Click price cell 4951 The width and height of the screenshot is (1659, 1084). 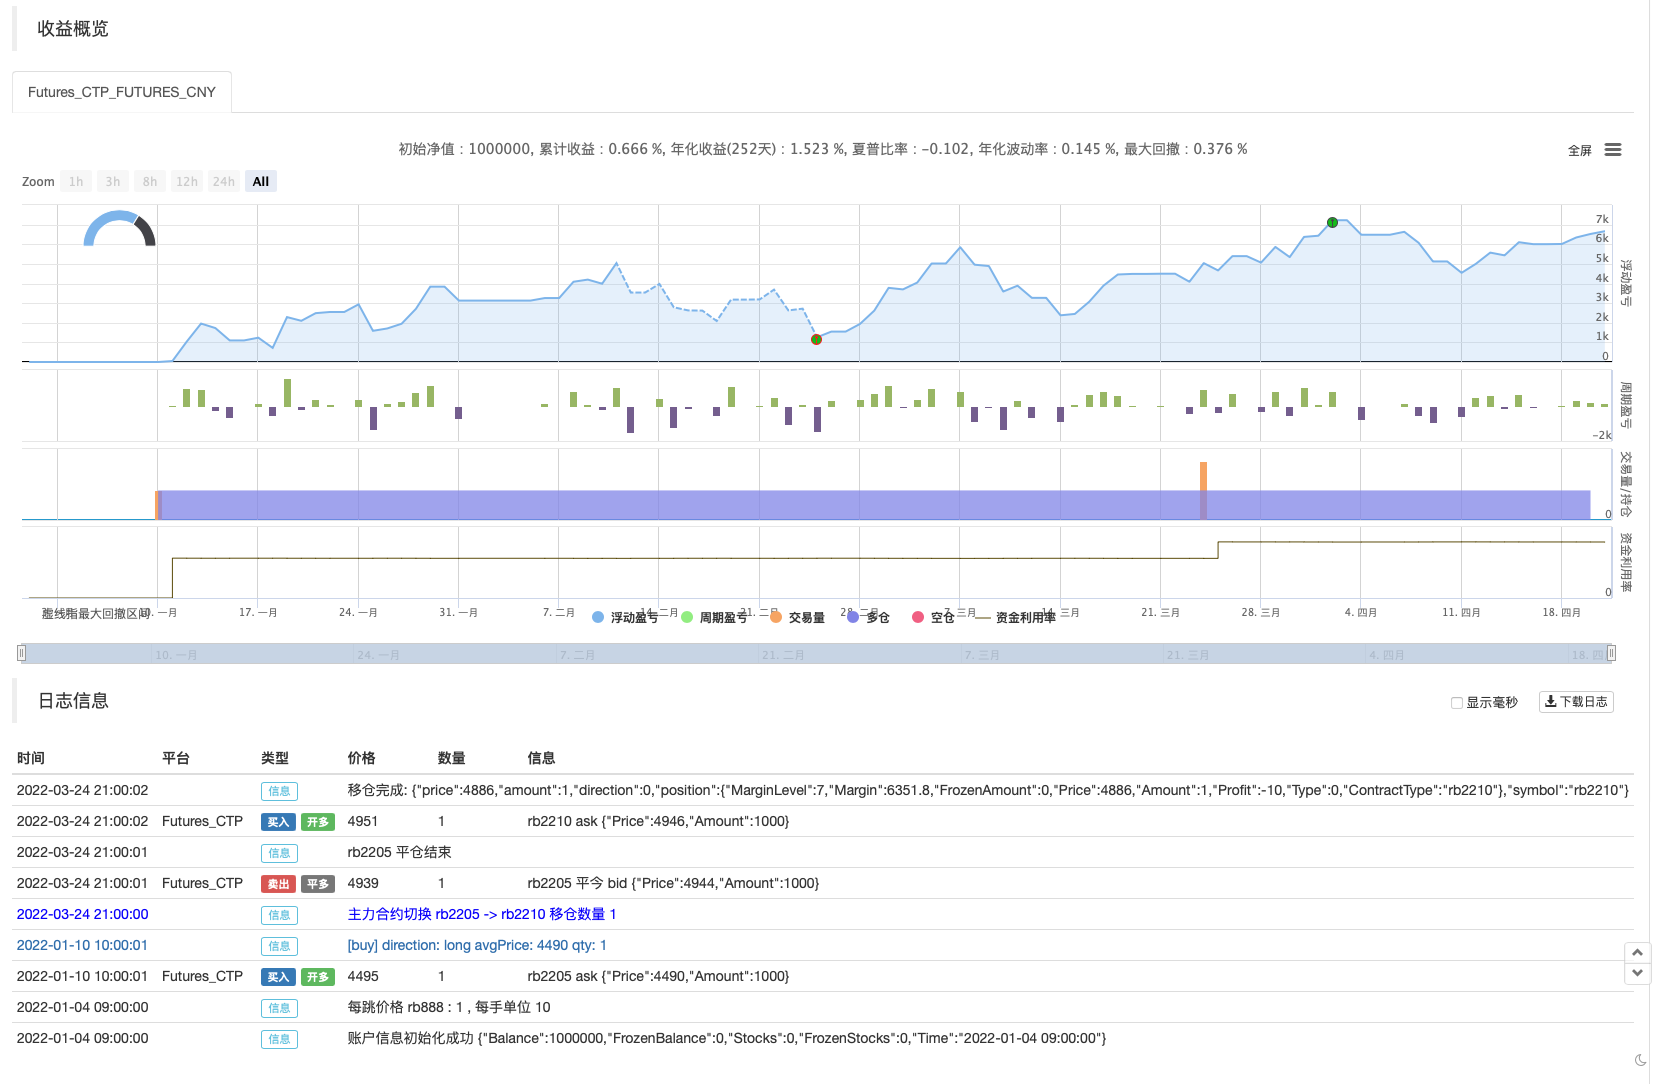pyautogui.click(x=363, y=821)
